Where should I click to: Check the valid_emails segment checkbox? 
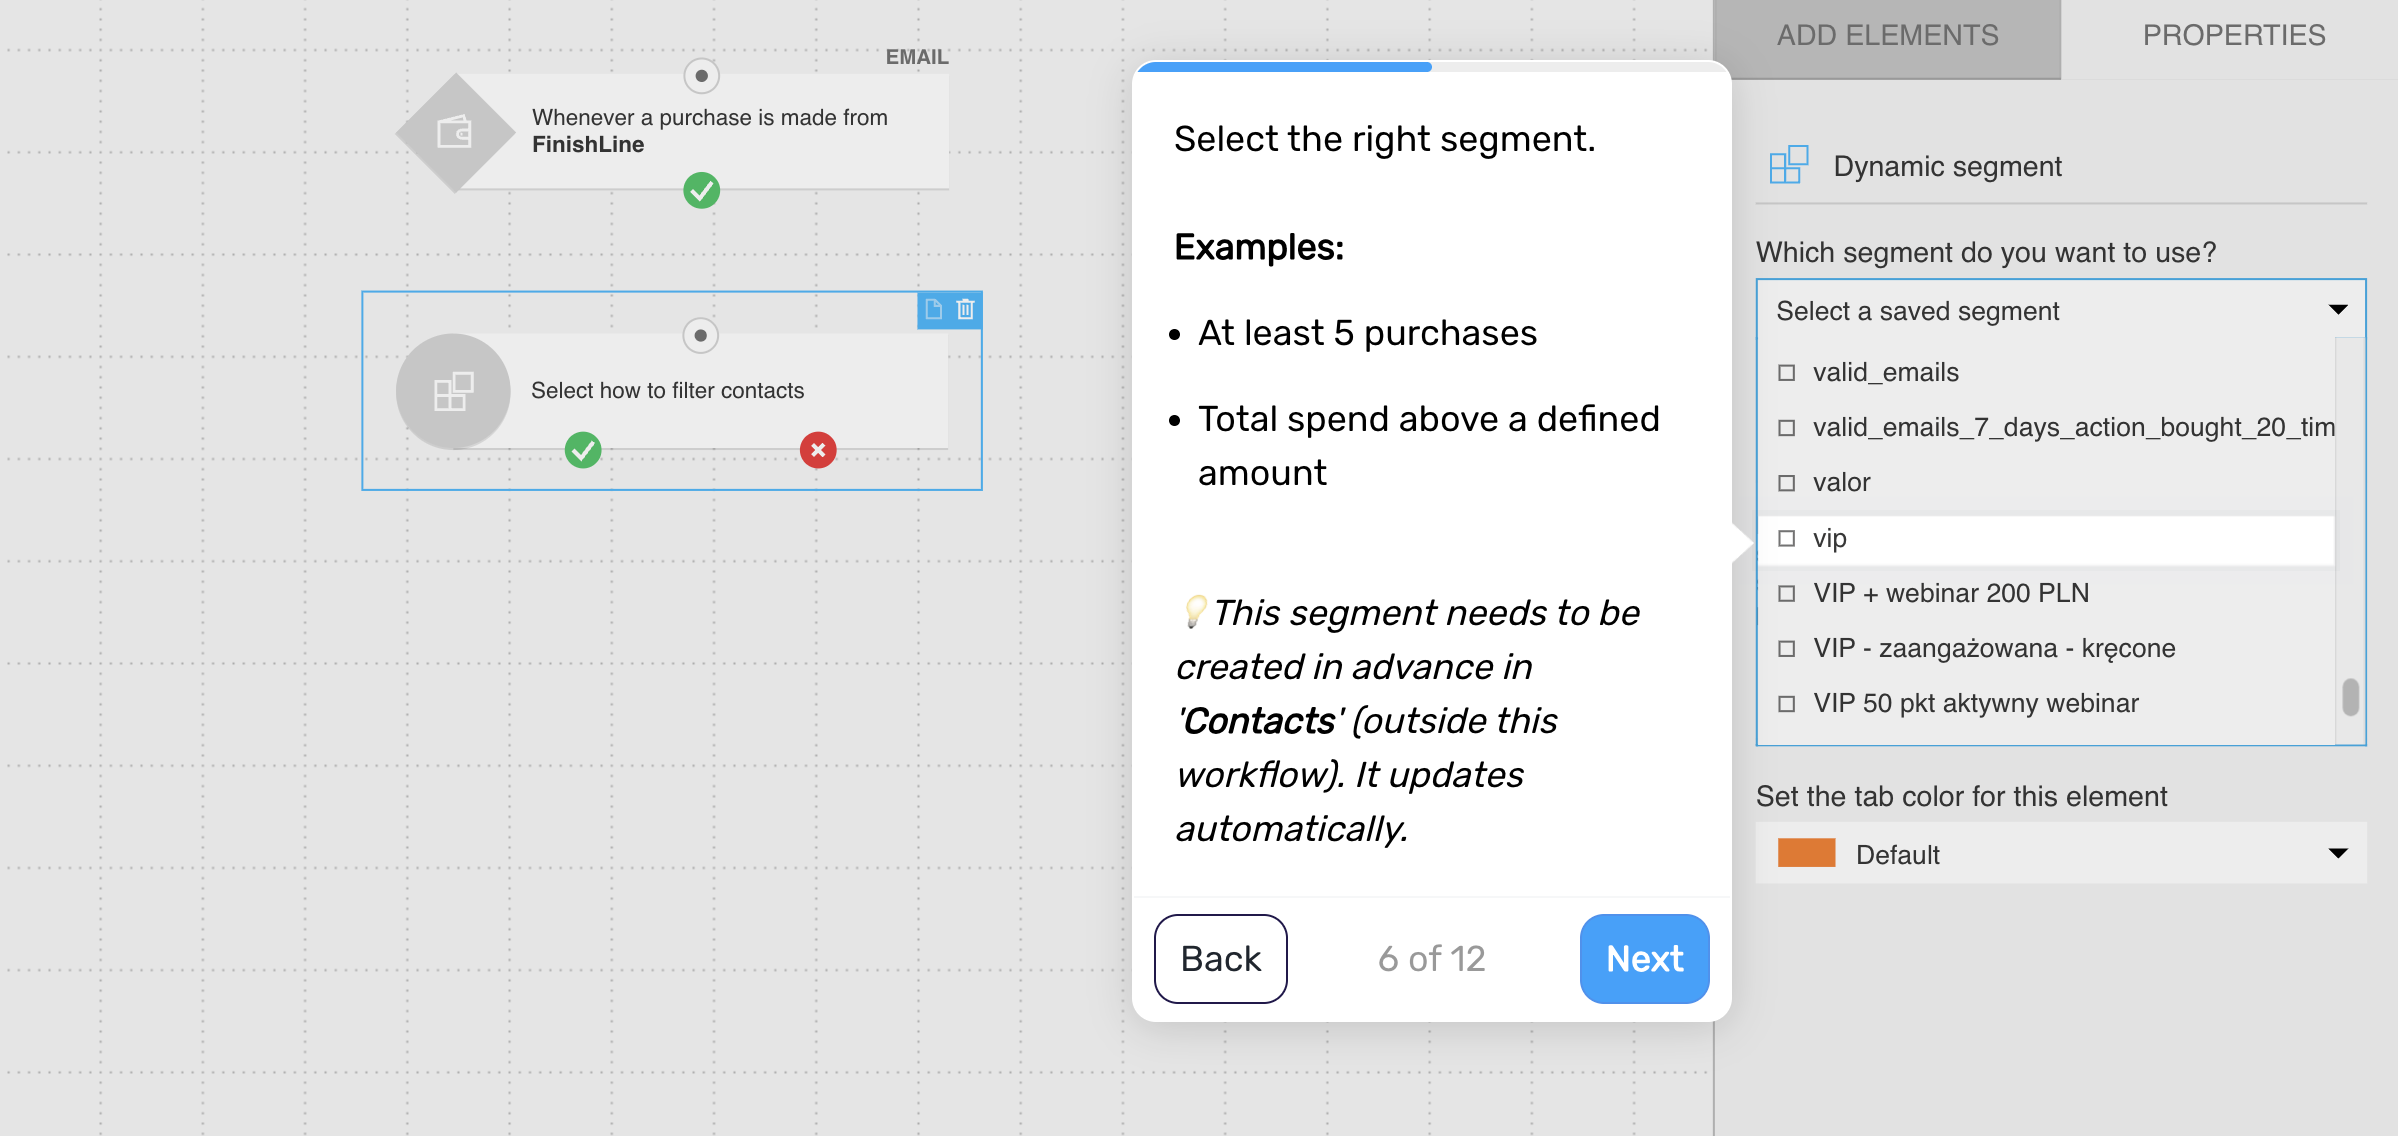[1787, 373]
